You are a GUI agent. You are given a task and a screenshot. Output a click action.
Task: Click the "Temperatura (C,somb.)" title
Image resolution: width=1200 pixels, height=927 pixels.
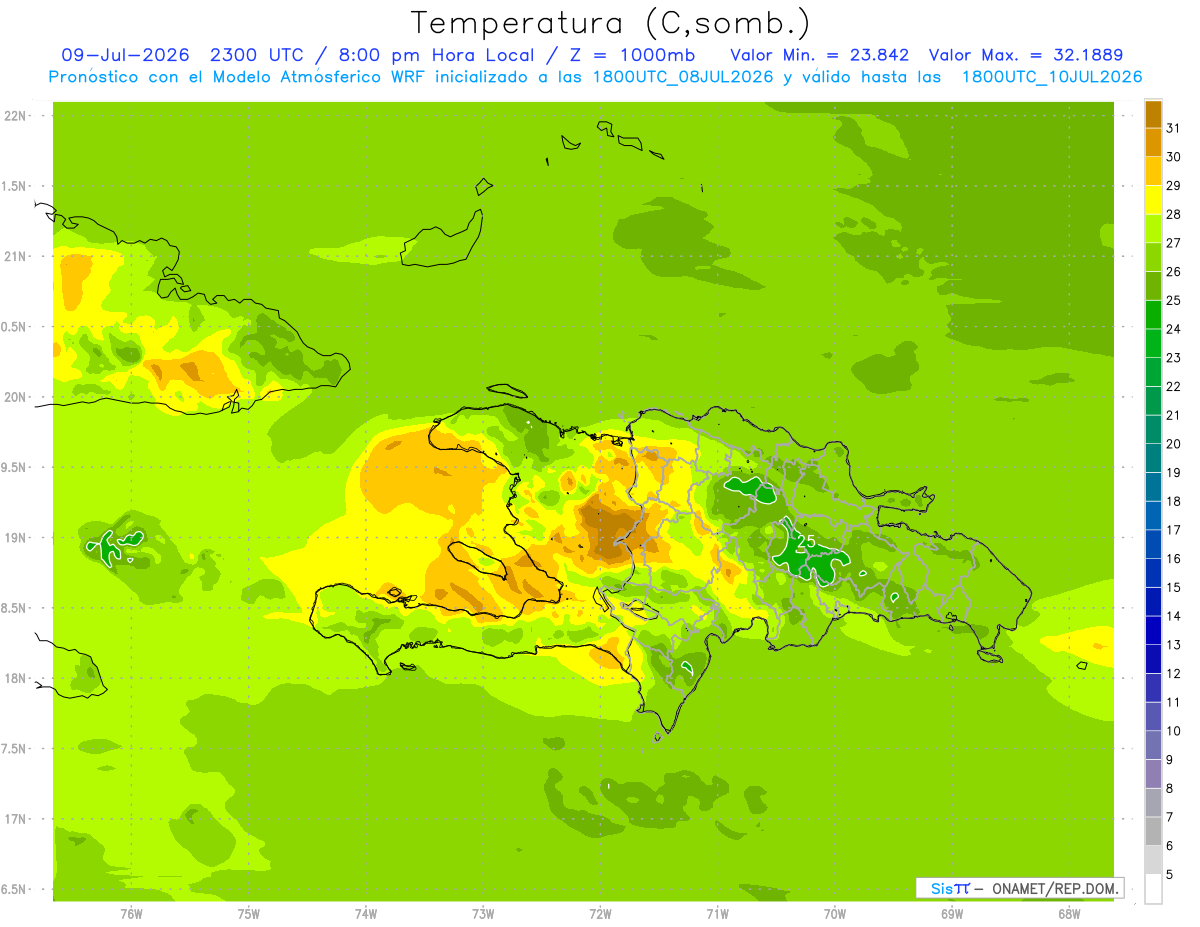coord(611,23)
